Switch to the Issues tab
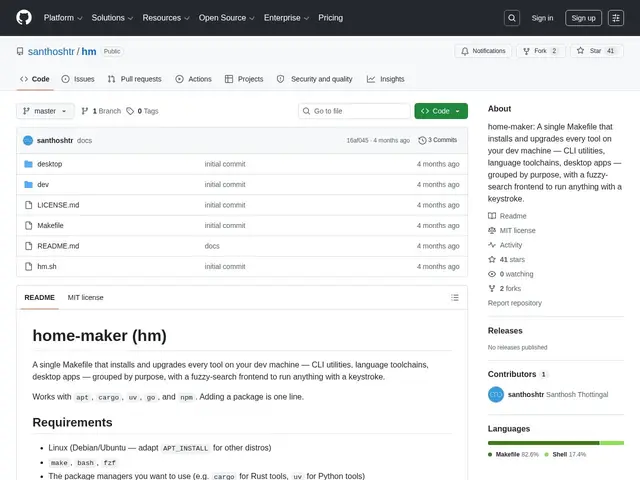Image resolution: width=640 pixels, height=480 pixels. [78, 79]
